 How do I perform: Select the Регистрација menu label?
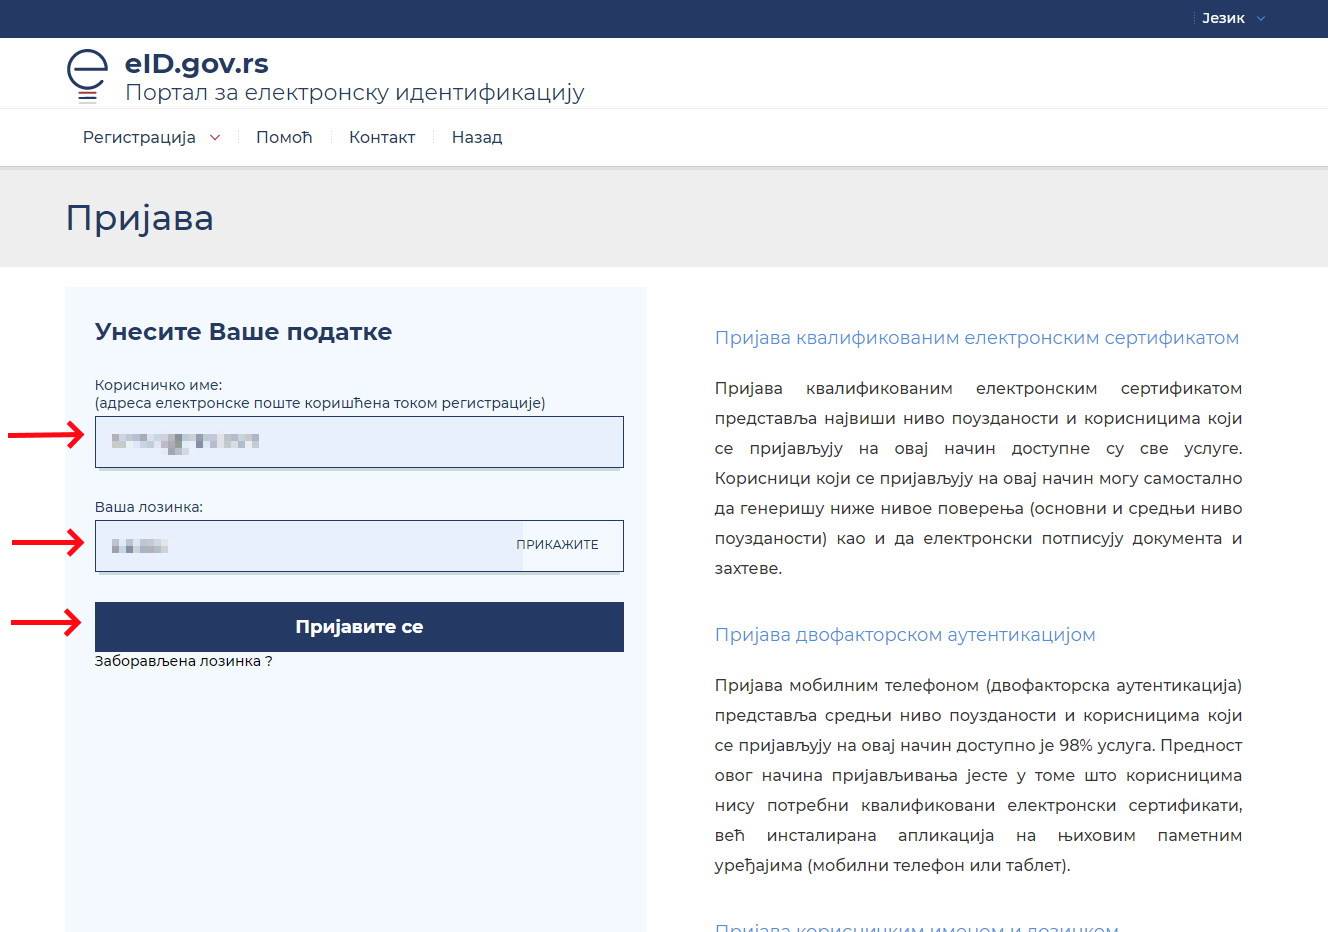point(139,137)
